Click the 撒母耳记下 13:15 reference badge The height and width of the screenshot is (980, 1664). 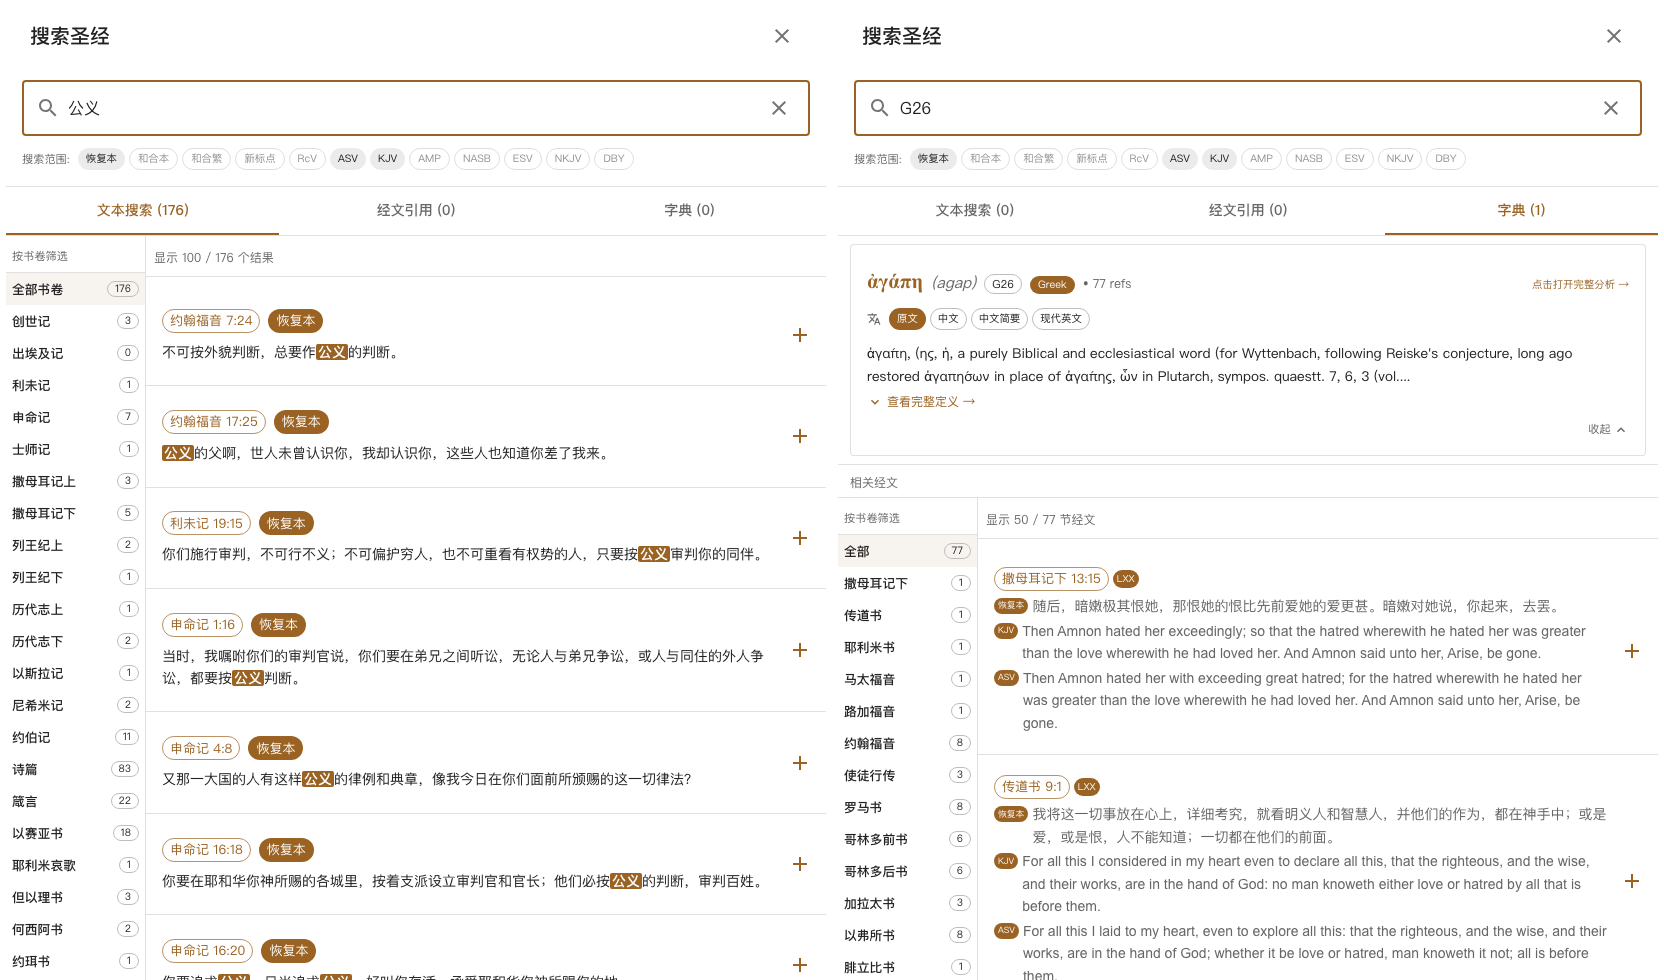(x=1051, y=579)
